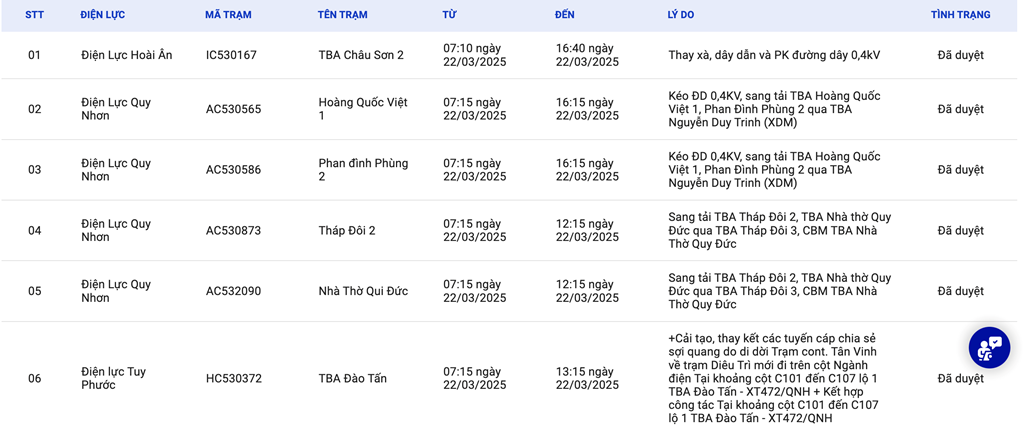Click the STT column header
1024x435 pixels.
34,15
